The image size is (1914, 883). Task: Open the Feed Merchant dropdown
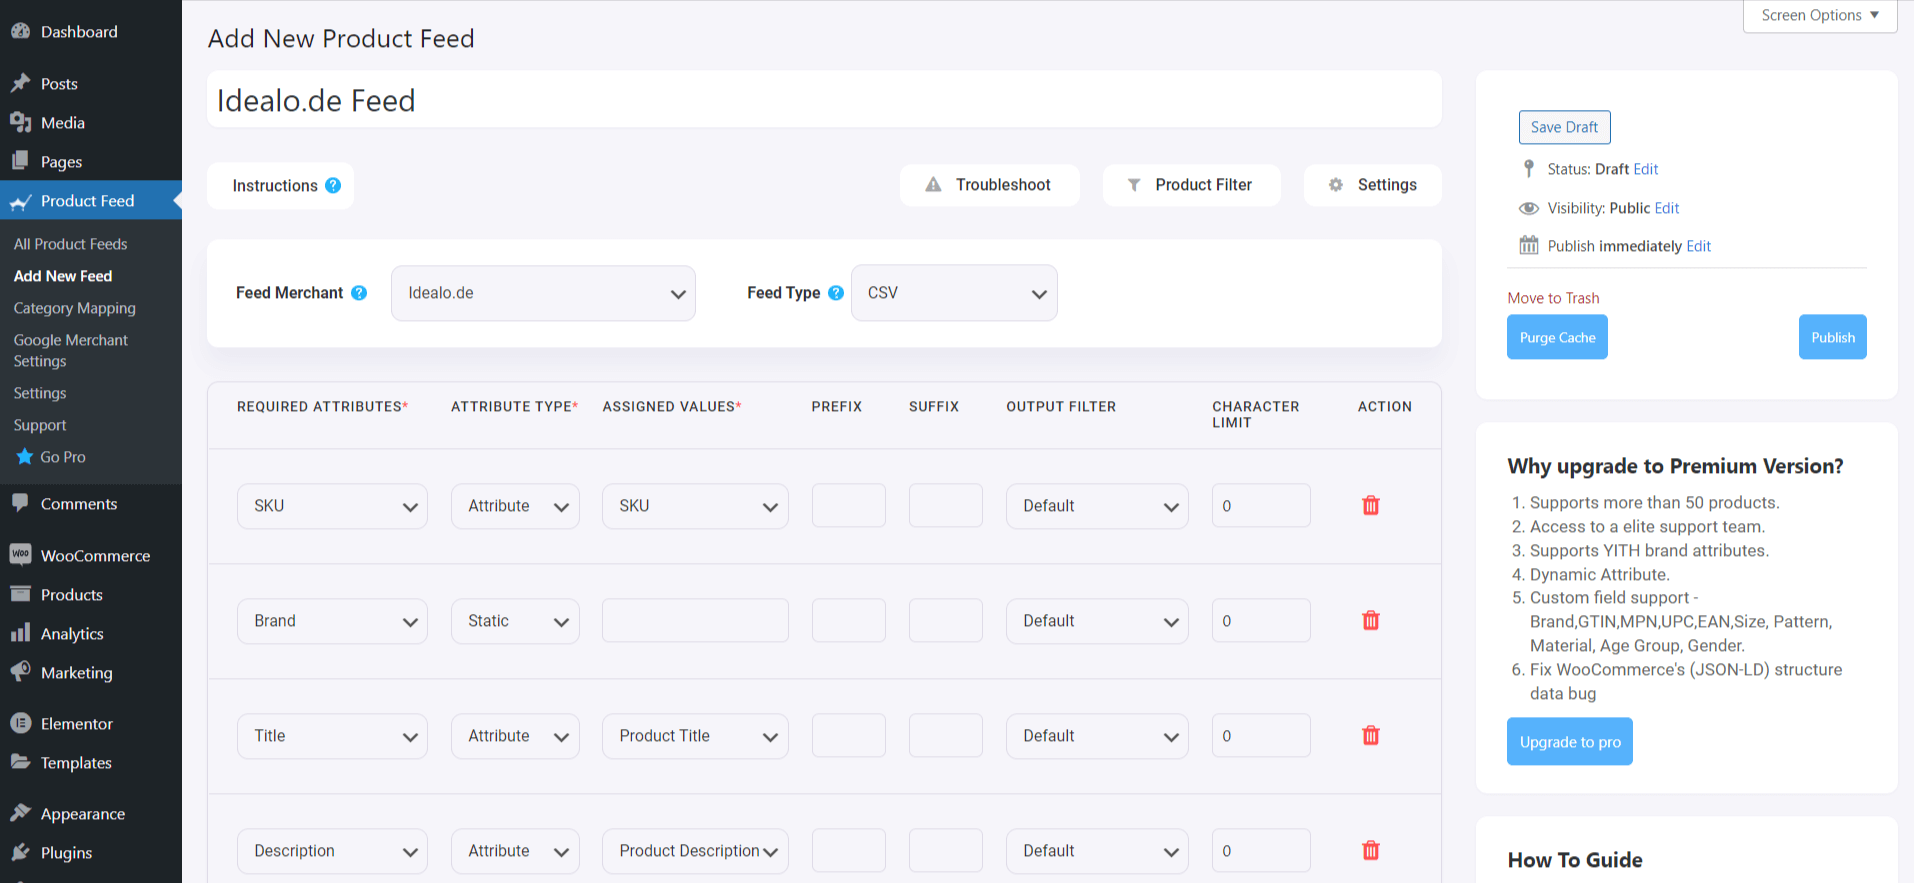pos(543,293)
